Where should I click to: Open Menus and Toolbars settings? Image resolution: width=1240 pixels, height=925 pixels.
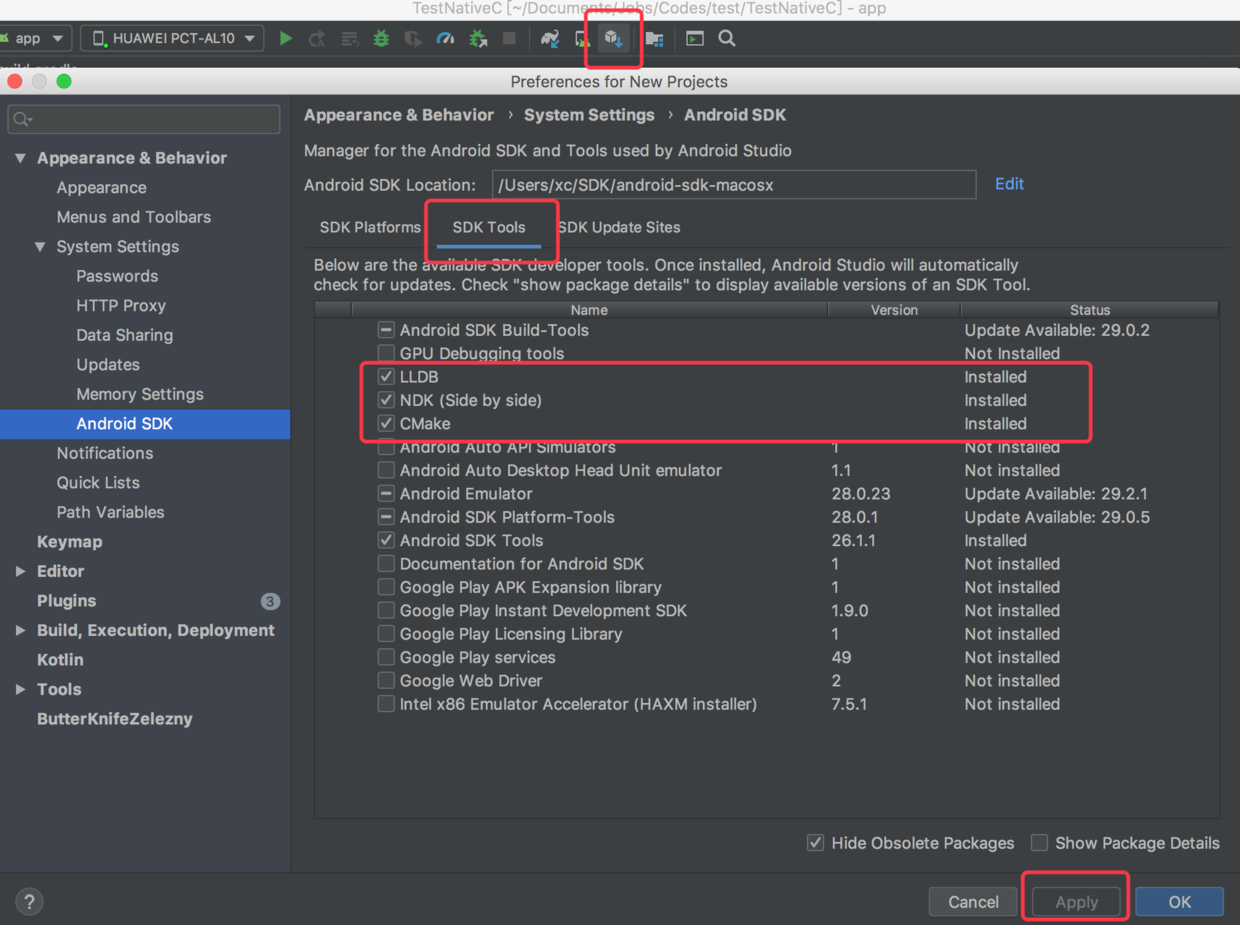pos(134,217)
